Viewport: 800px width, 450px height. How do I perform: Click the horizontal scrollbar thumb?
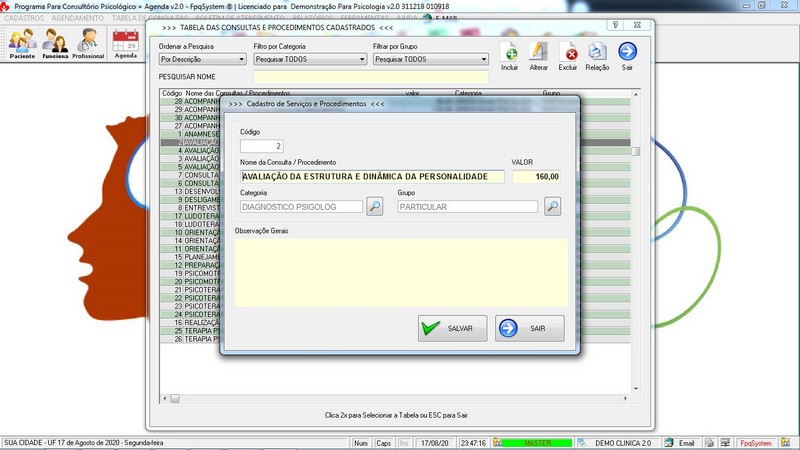pos(175,398)
